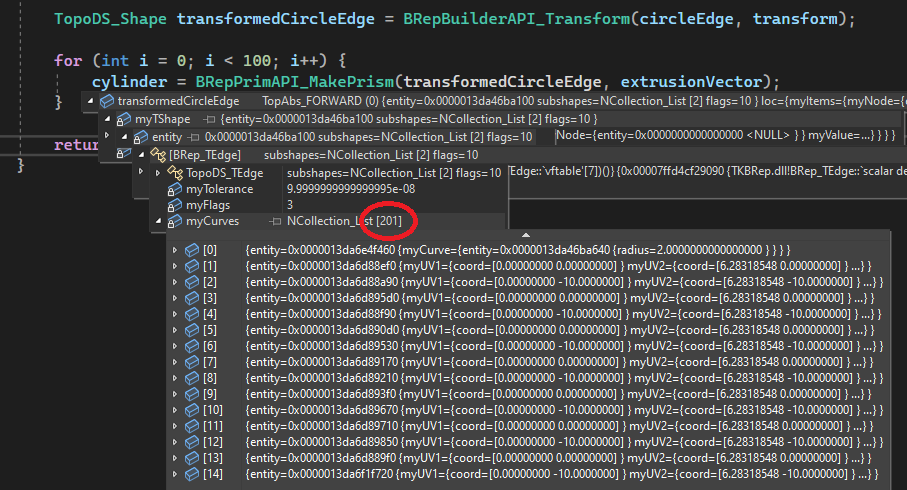The height and width of the screenshot is (490, 907).
Task: Click the object icon for element [7]
Action: coord(193,361)
